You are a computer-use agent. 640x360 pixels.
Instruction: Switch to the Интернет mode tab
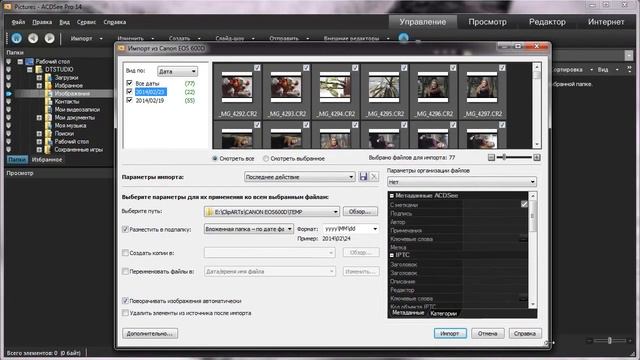[x=606, y=22]
